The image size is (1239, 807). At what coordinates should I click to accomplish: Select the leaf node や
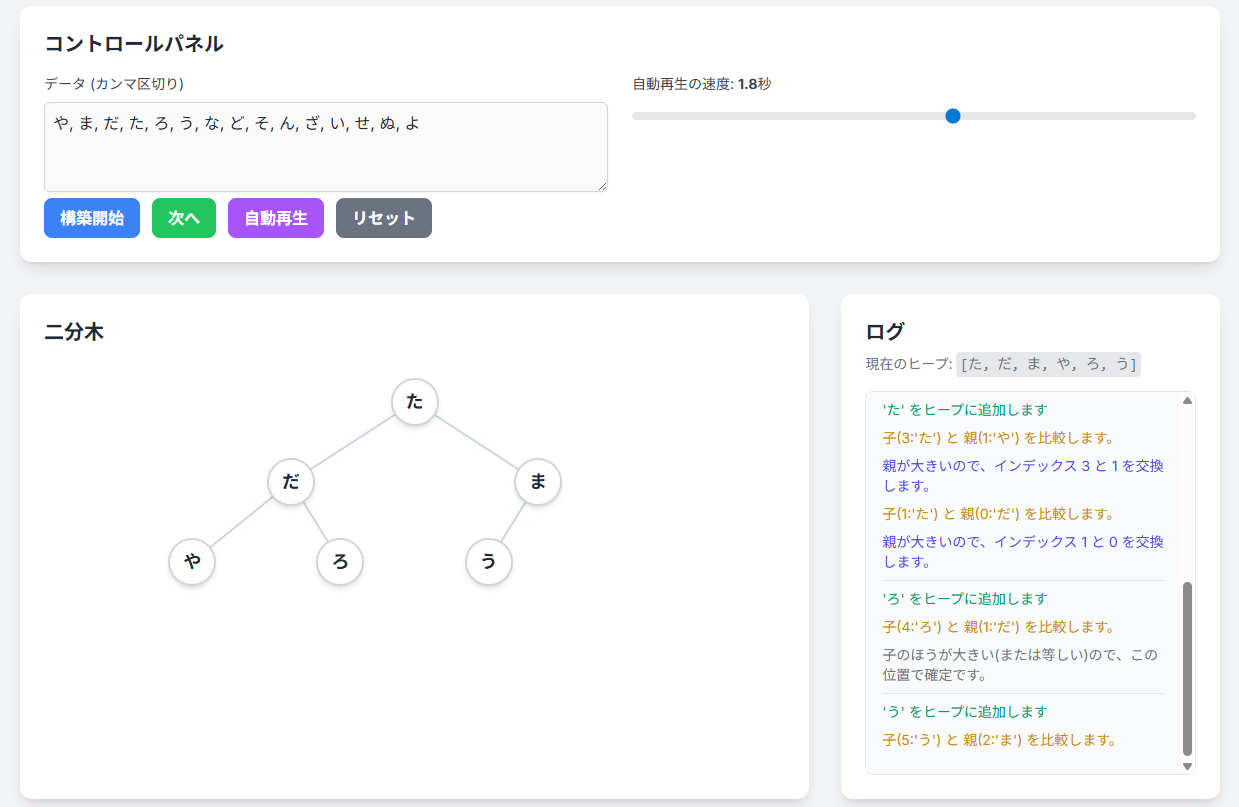click(192, 562)
